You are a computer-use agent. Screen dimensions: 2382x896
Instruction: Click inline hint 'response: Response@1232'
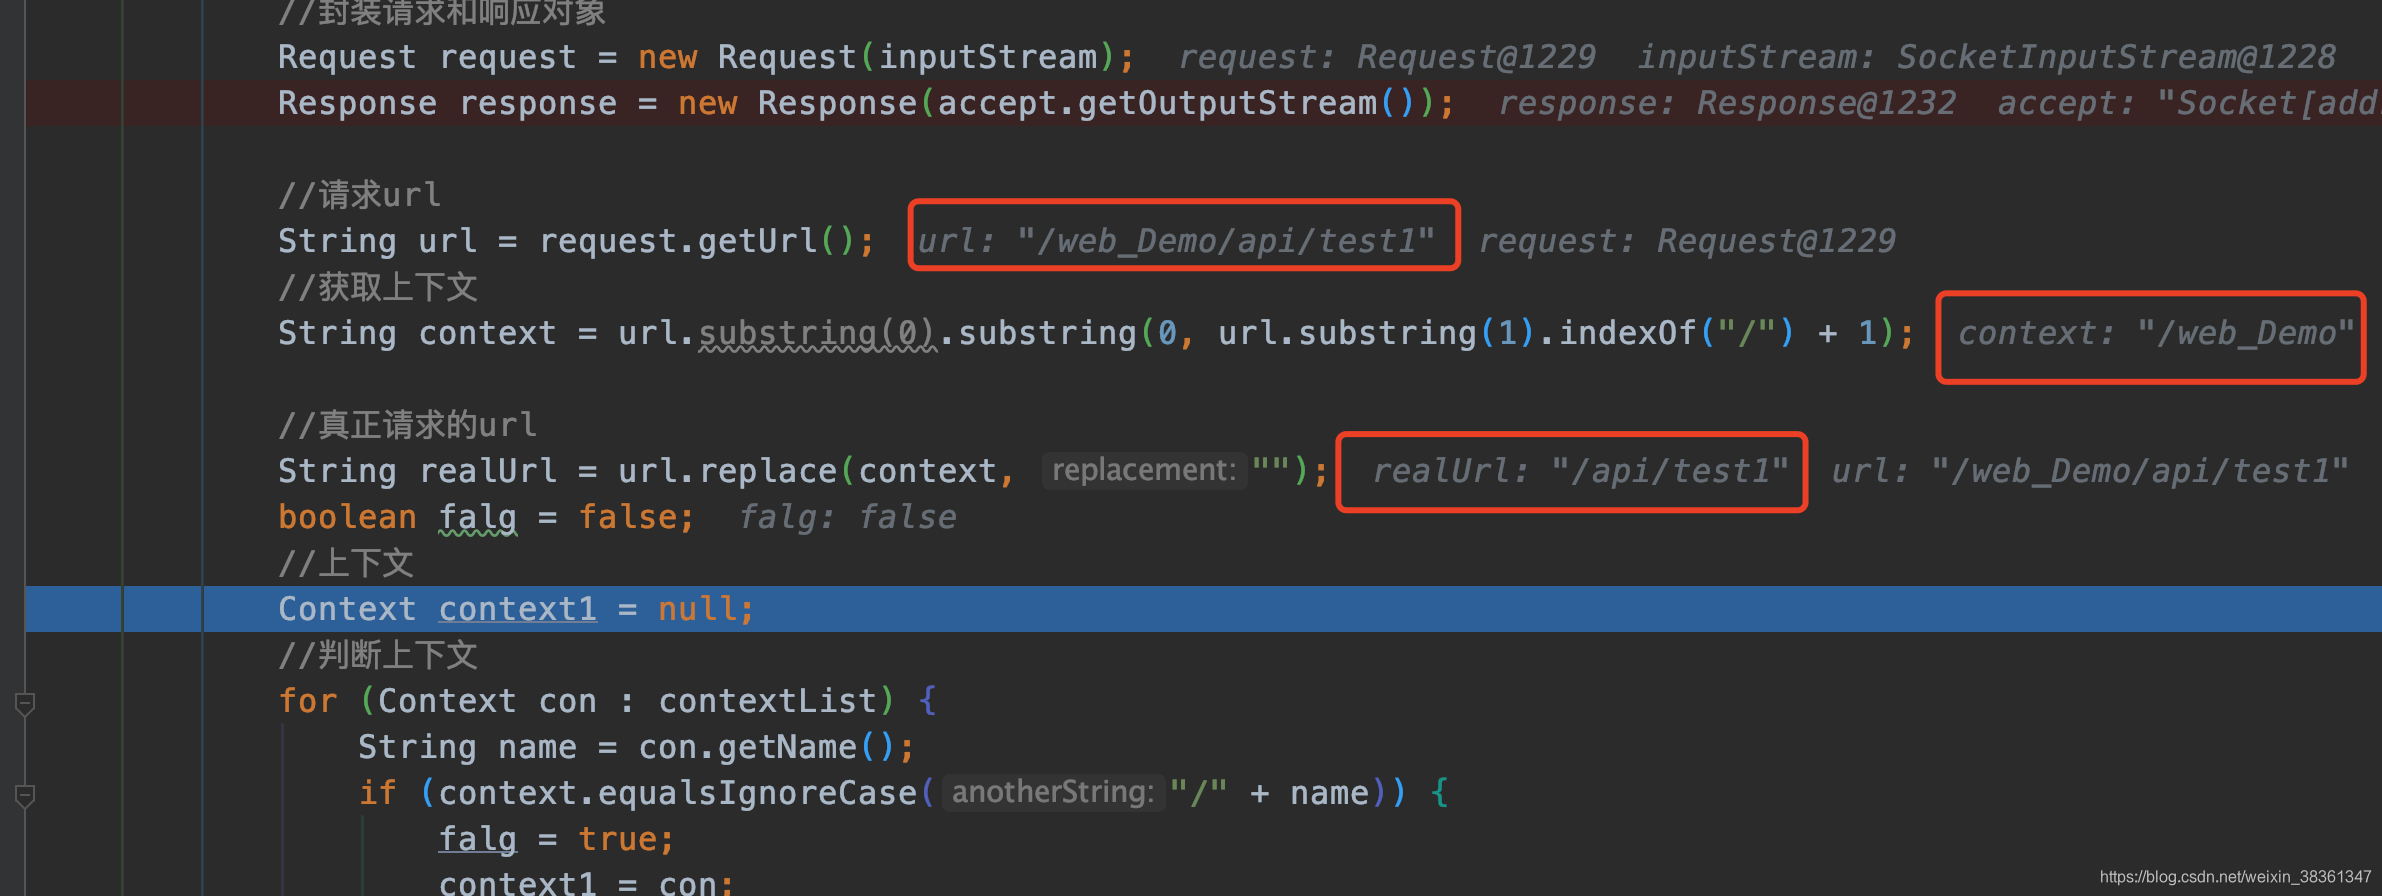(x=1727, y=103)
